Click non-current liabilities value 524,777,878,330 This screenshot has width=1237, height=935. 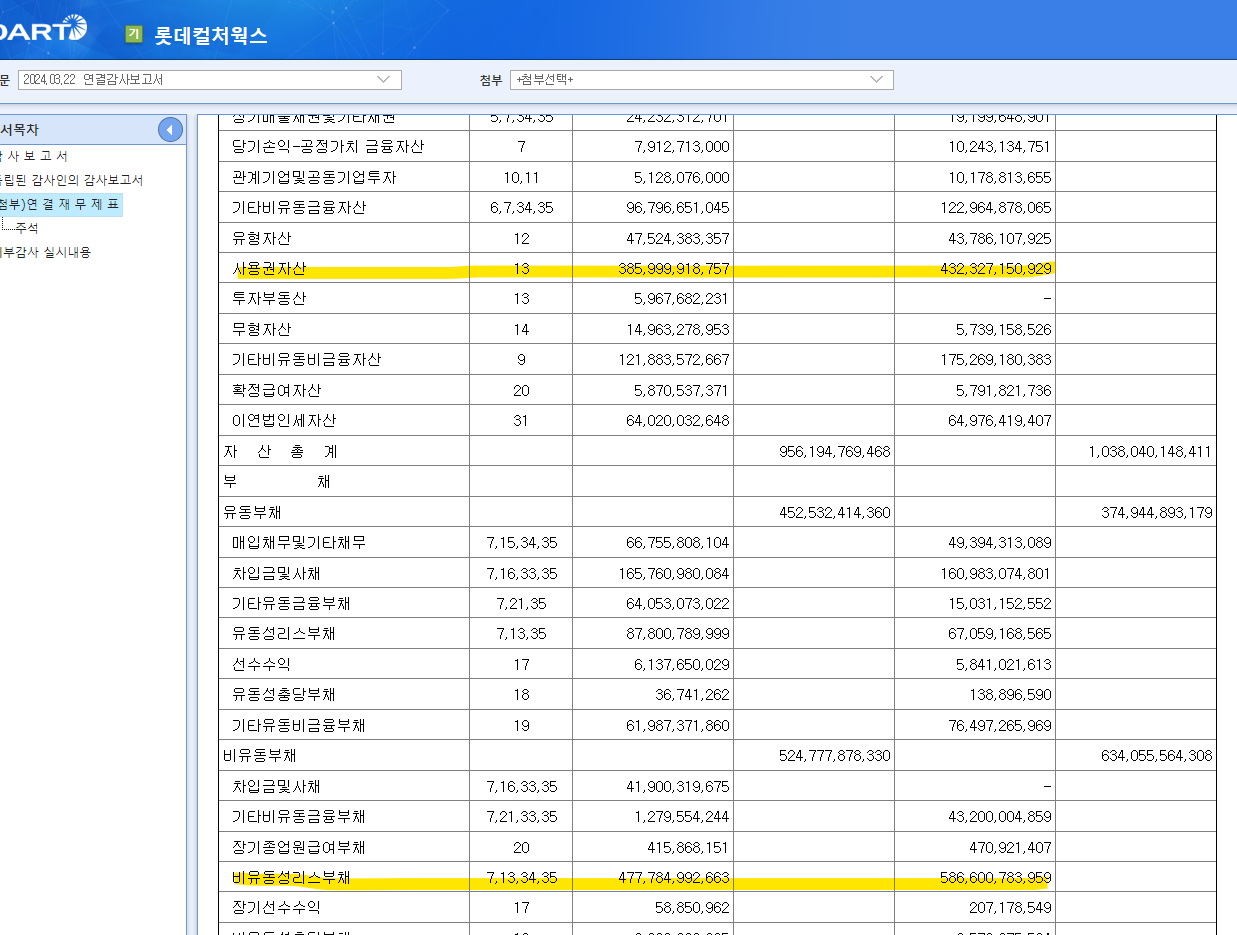(835, 756)
